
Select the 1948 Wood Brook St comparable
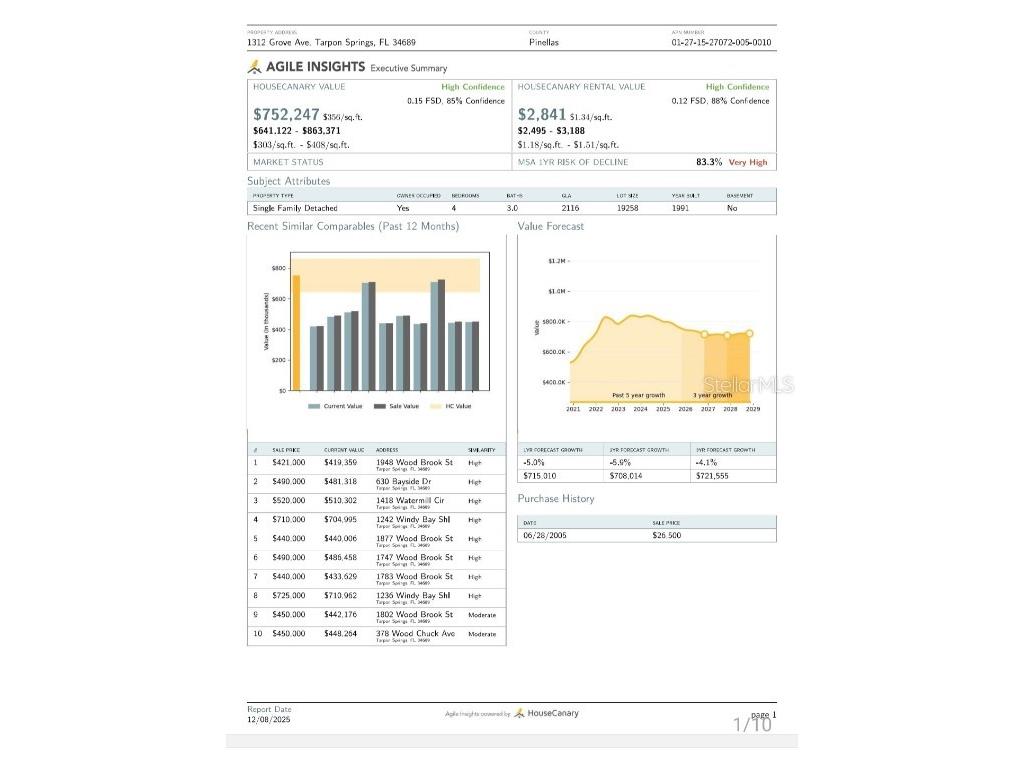tap(414, 463)
